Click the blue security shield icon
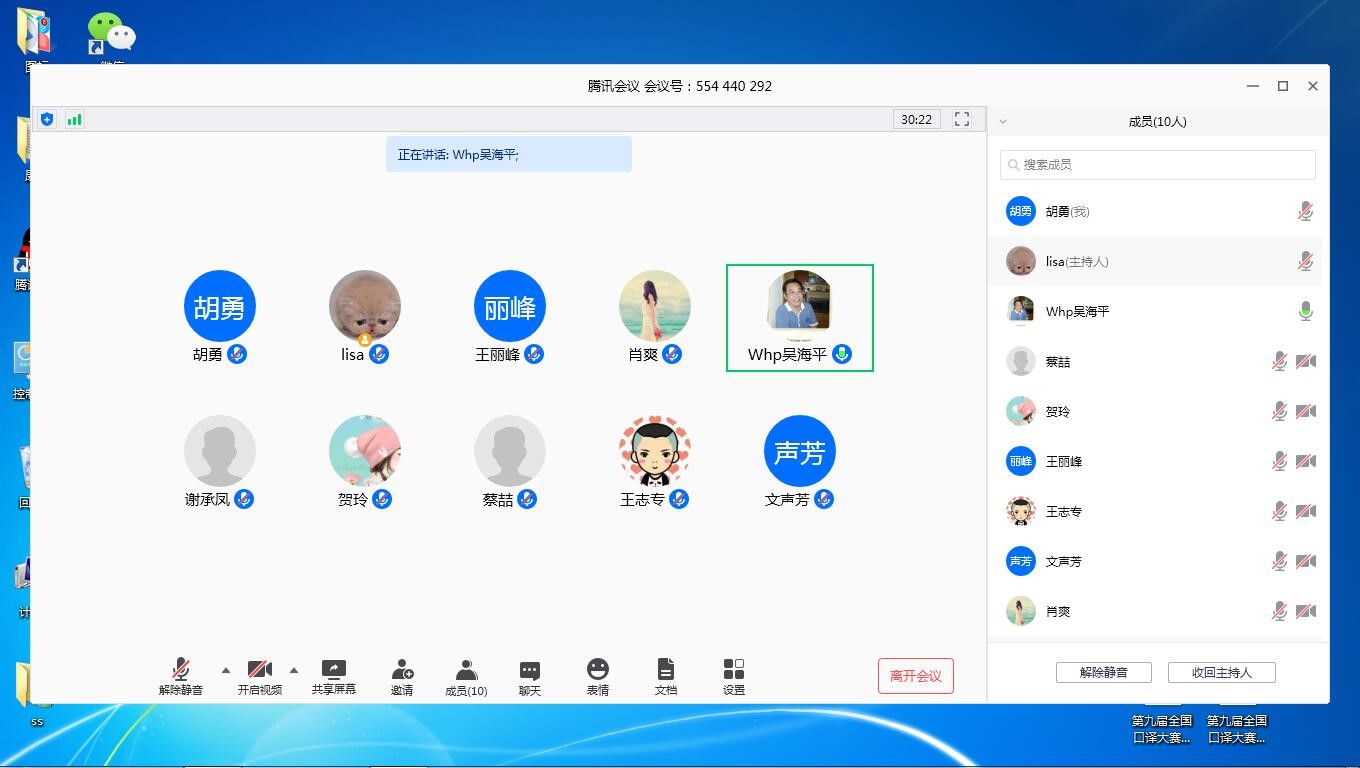Screen dimensions: 1360x768 [47, 120]
